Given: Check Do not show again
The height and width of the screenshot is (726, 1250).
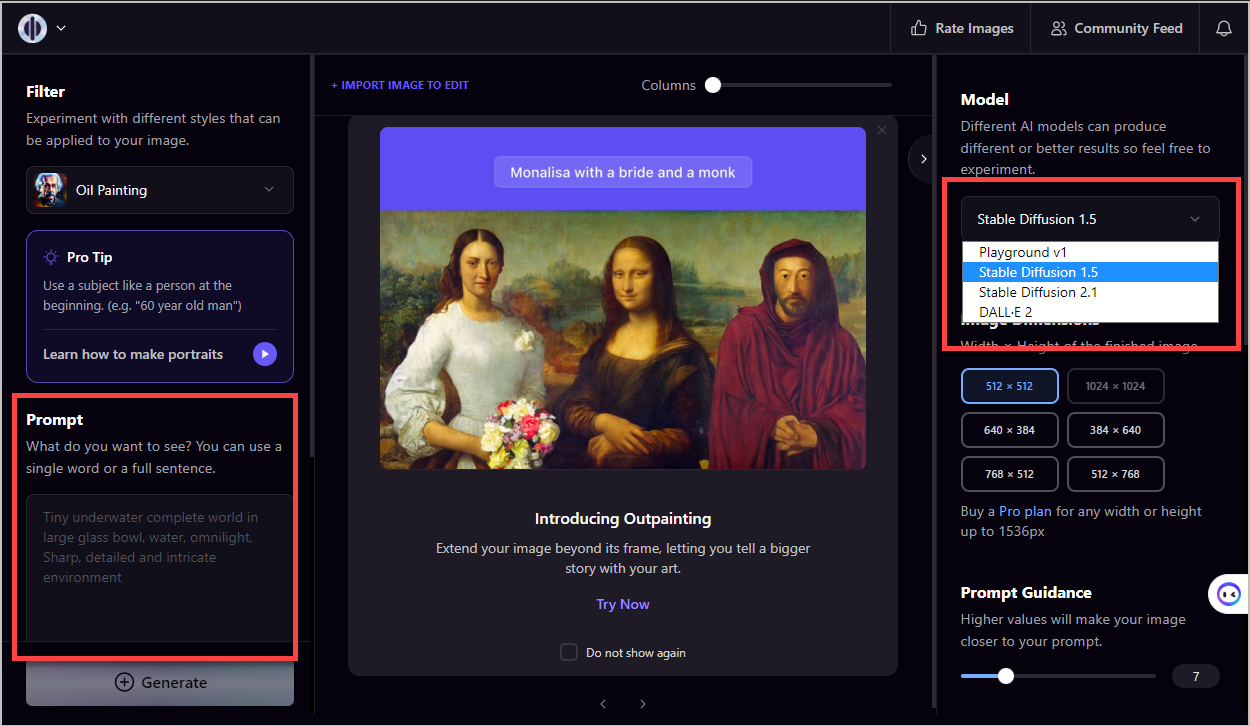Looking at the screenshot, I should pyautogui.click(x=569, y=652).
